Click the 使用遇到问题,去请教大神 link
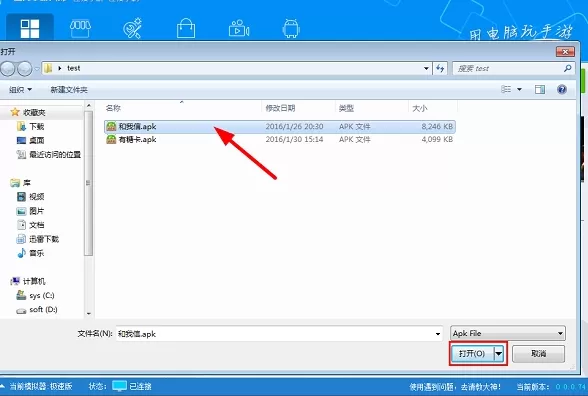Image resolution: width=588 pixels, height=396 pixels. [x=455, y=387]
